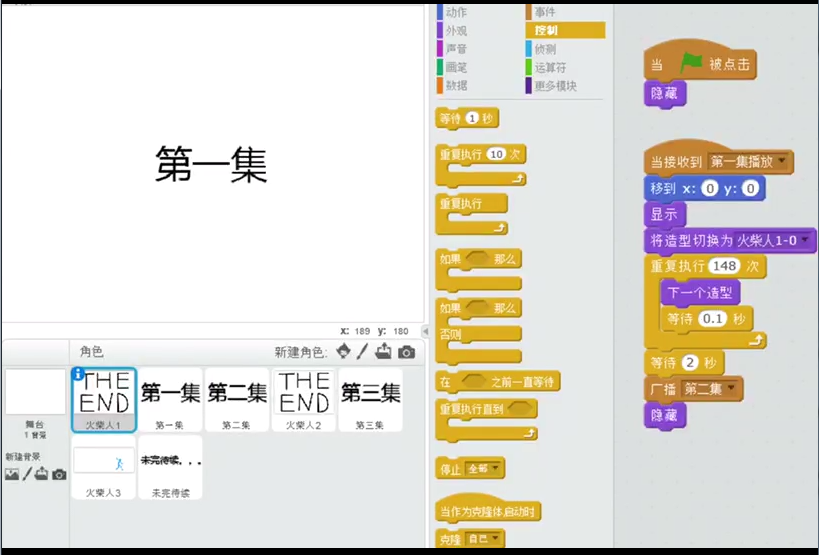Select the 第二集 sprite thumbnail
Image resolution: width=819 pixels, height=555 pixels.
click(237, 400)
